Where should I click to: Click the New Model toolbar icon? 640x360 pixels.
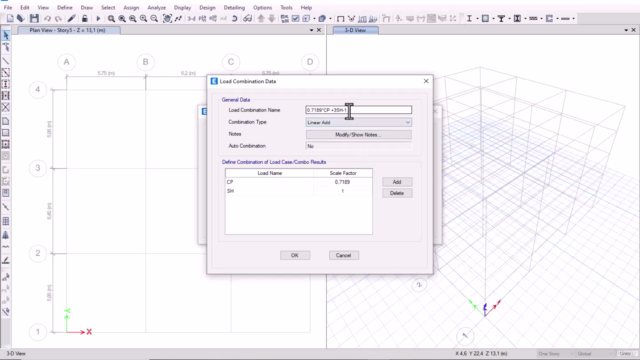tap(10, 18)
